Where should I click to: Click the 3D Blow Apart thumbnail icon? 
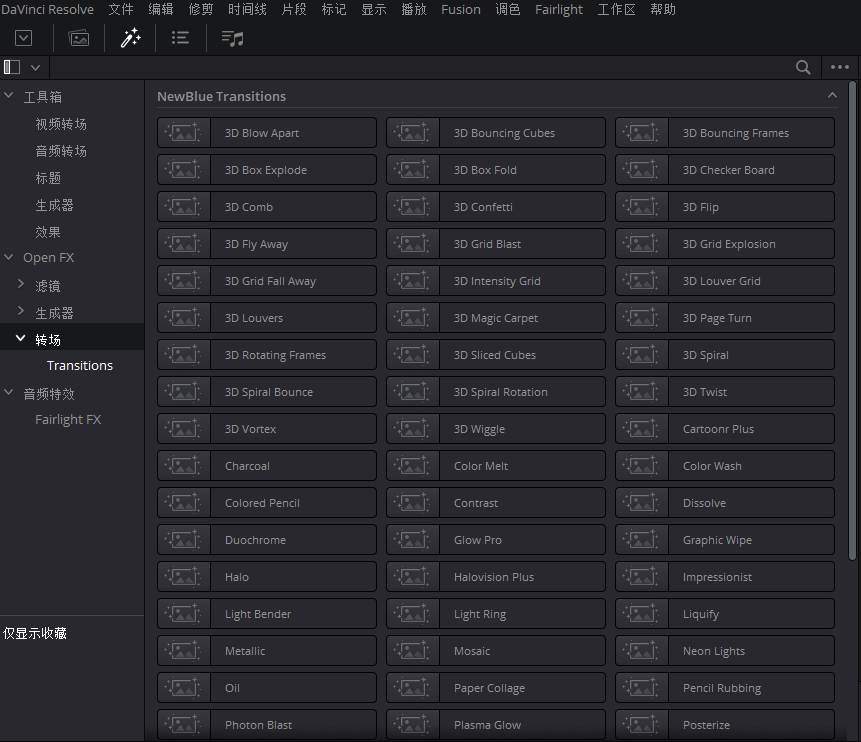point(184,133)
